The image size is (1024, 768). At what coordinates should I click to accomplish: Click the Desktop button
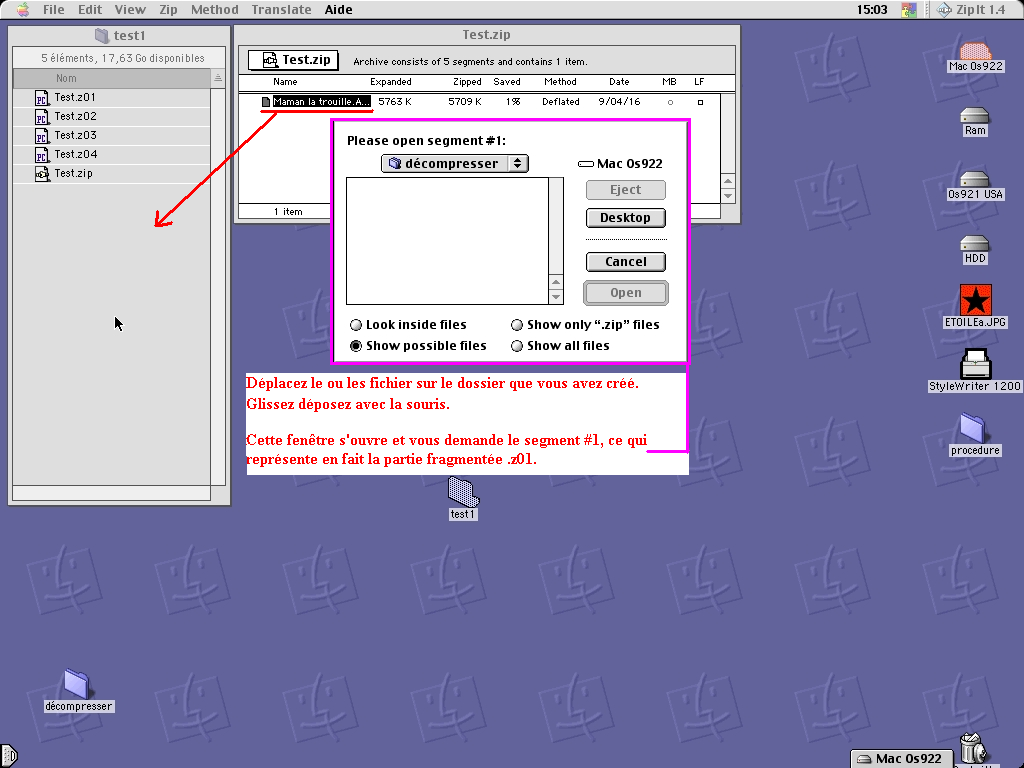(x=625, y=218)
